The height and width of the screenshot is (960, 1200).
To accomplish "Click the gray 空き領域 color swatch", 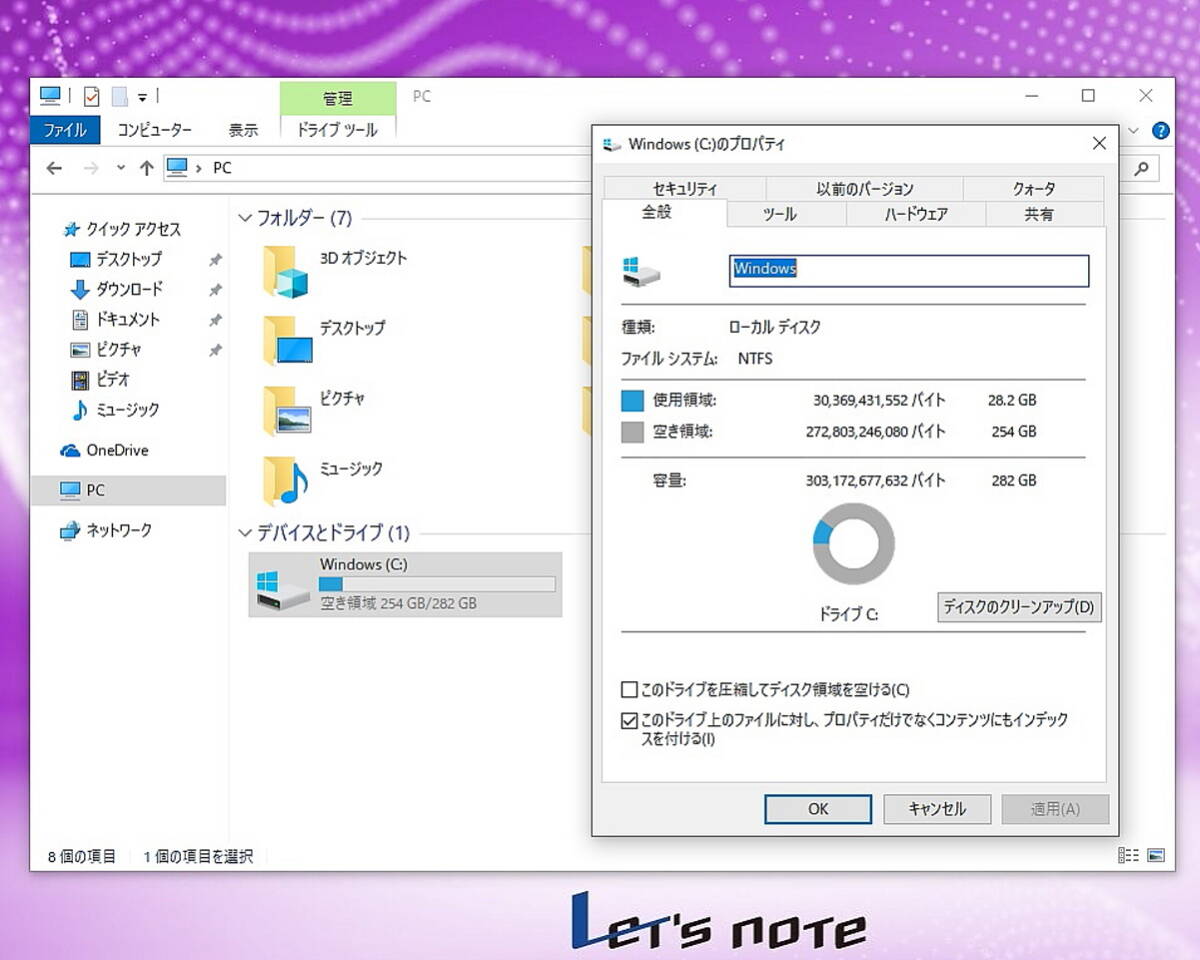I will [632, 432].
